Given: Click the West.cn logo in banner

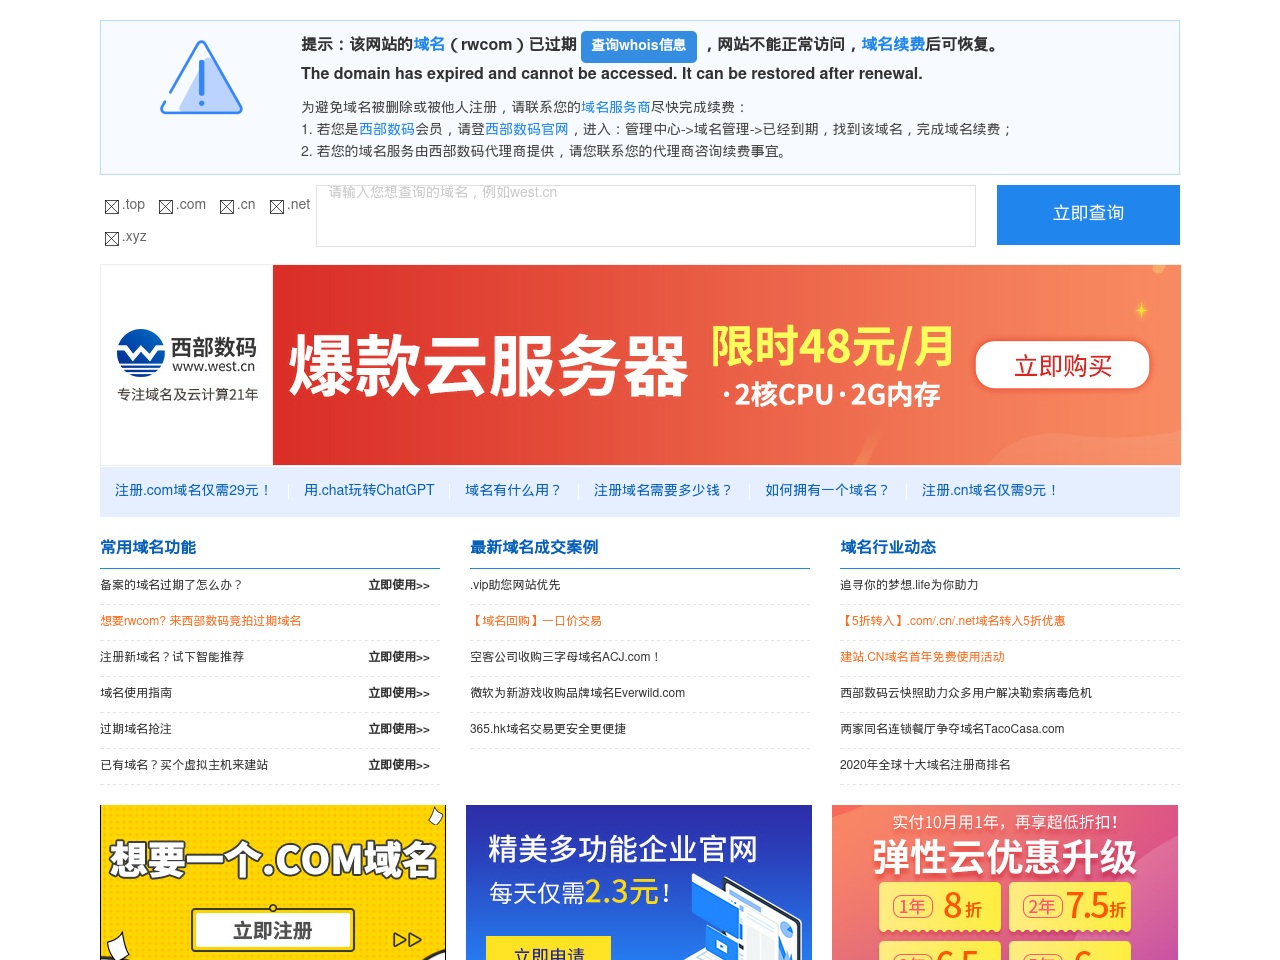Looking at the screenshot, I should (187, 365).
